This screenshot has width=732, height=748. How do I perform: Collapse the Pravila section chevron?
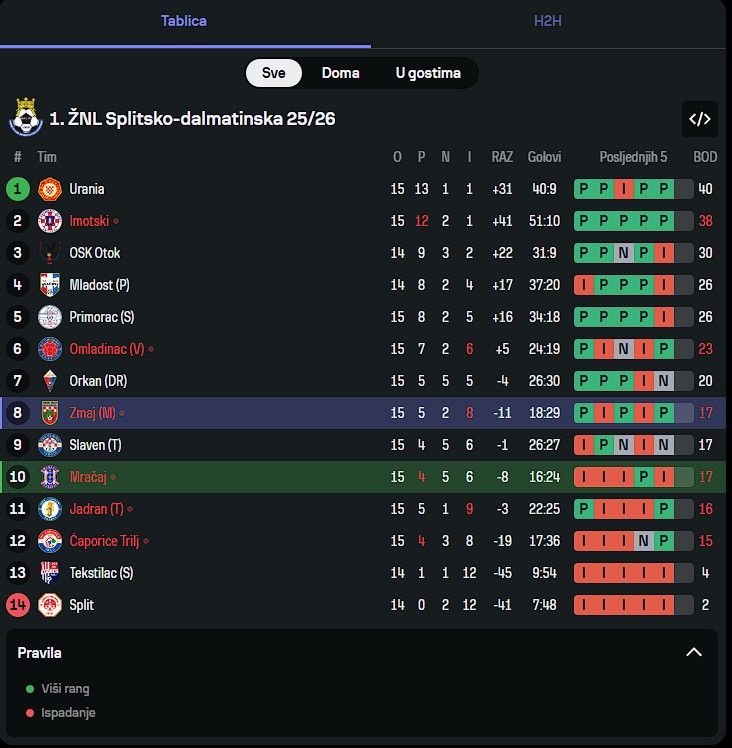(694, 652)
